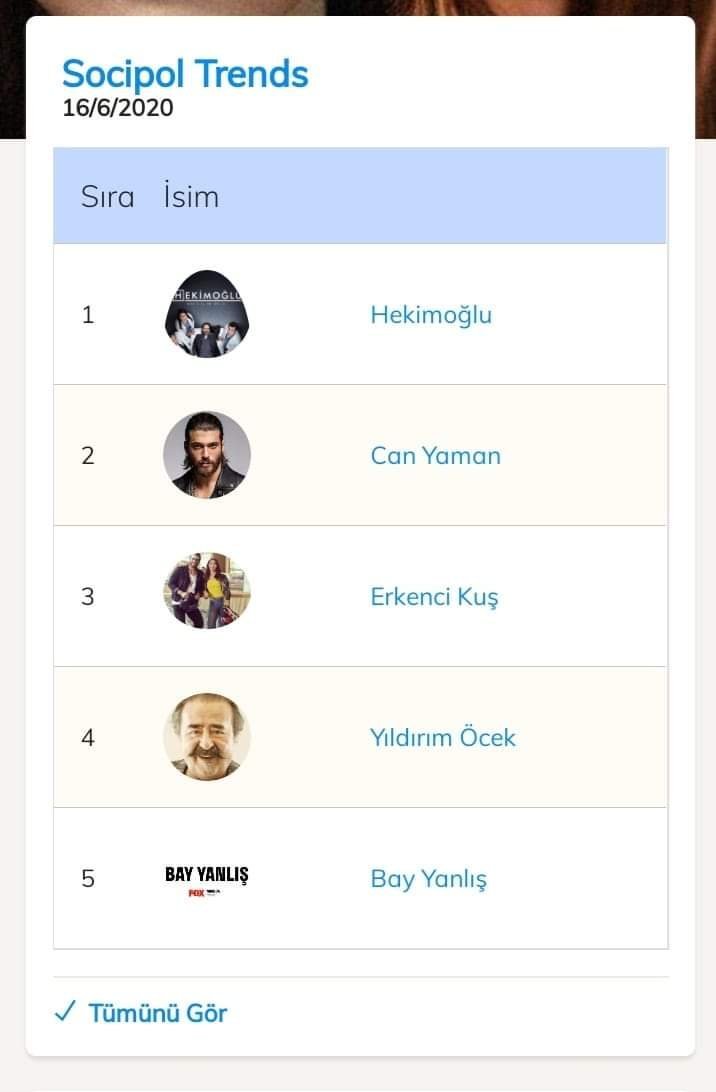Open the Erkenci Kuş trend link
The image size is (716, 1092).
click(434, 597)
